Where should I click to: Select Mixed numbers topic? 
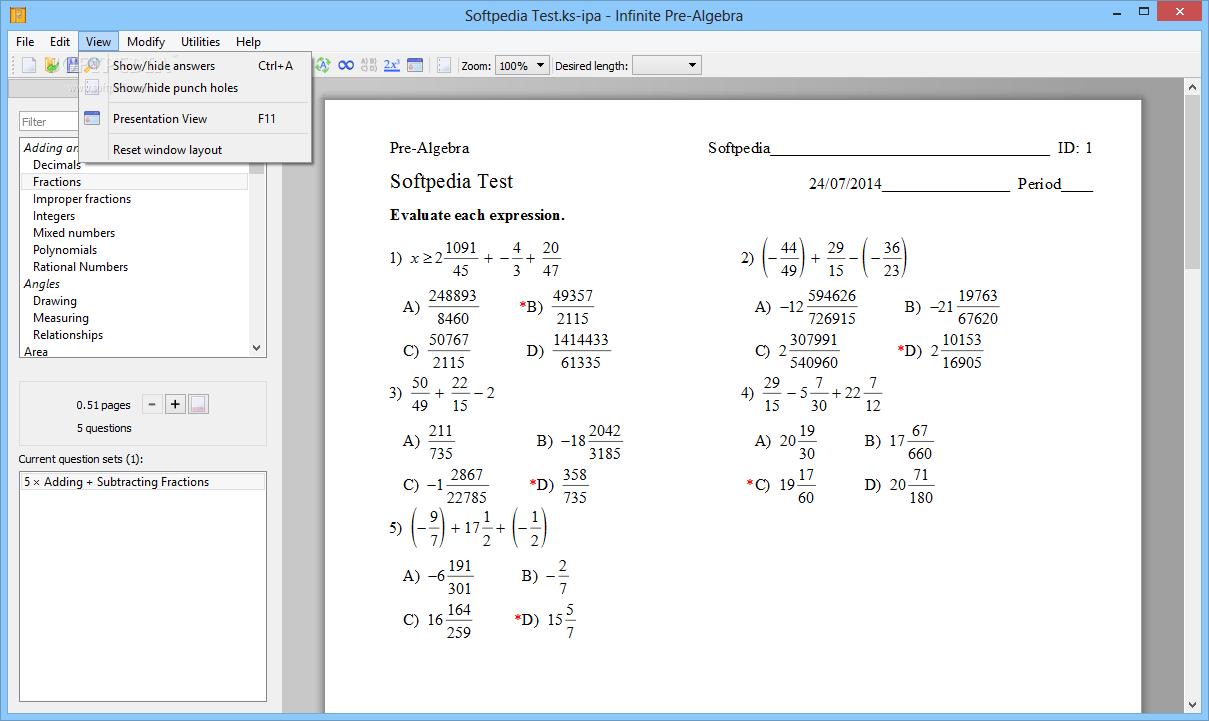pyautogui.click(x=74, y=233)
